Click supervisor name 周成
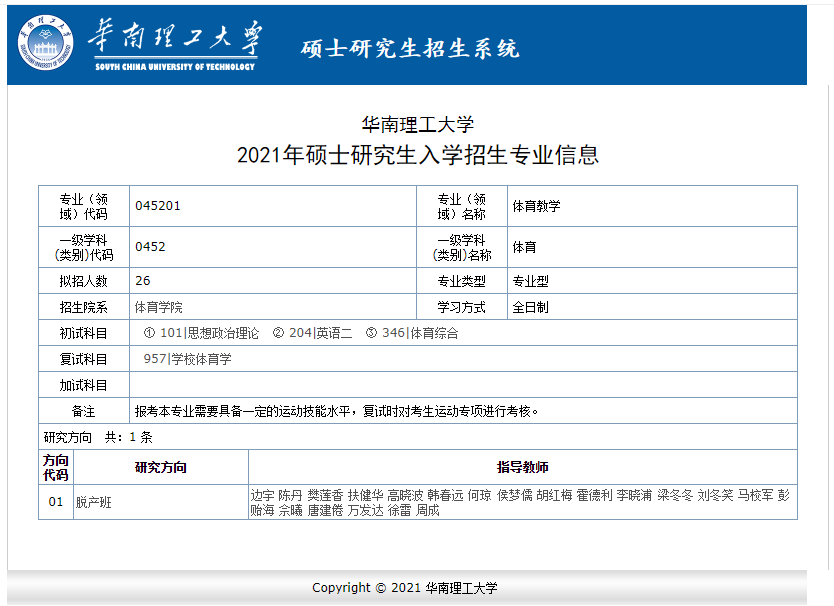This screenshot has height=606, width=834. coord(428,510)
